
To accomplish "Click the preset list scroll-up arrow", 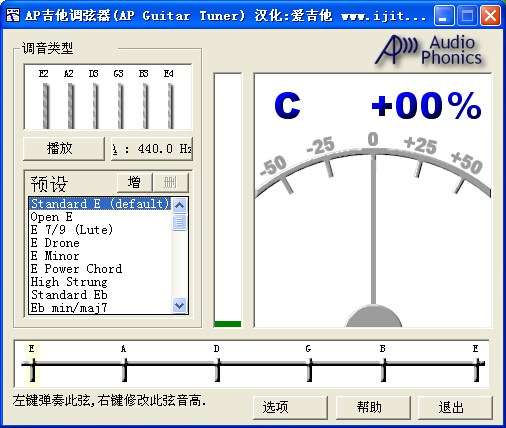I will (180, 205).
